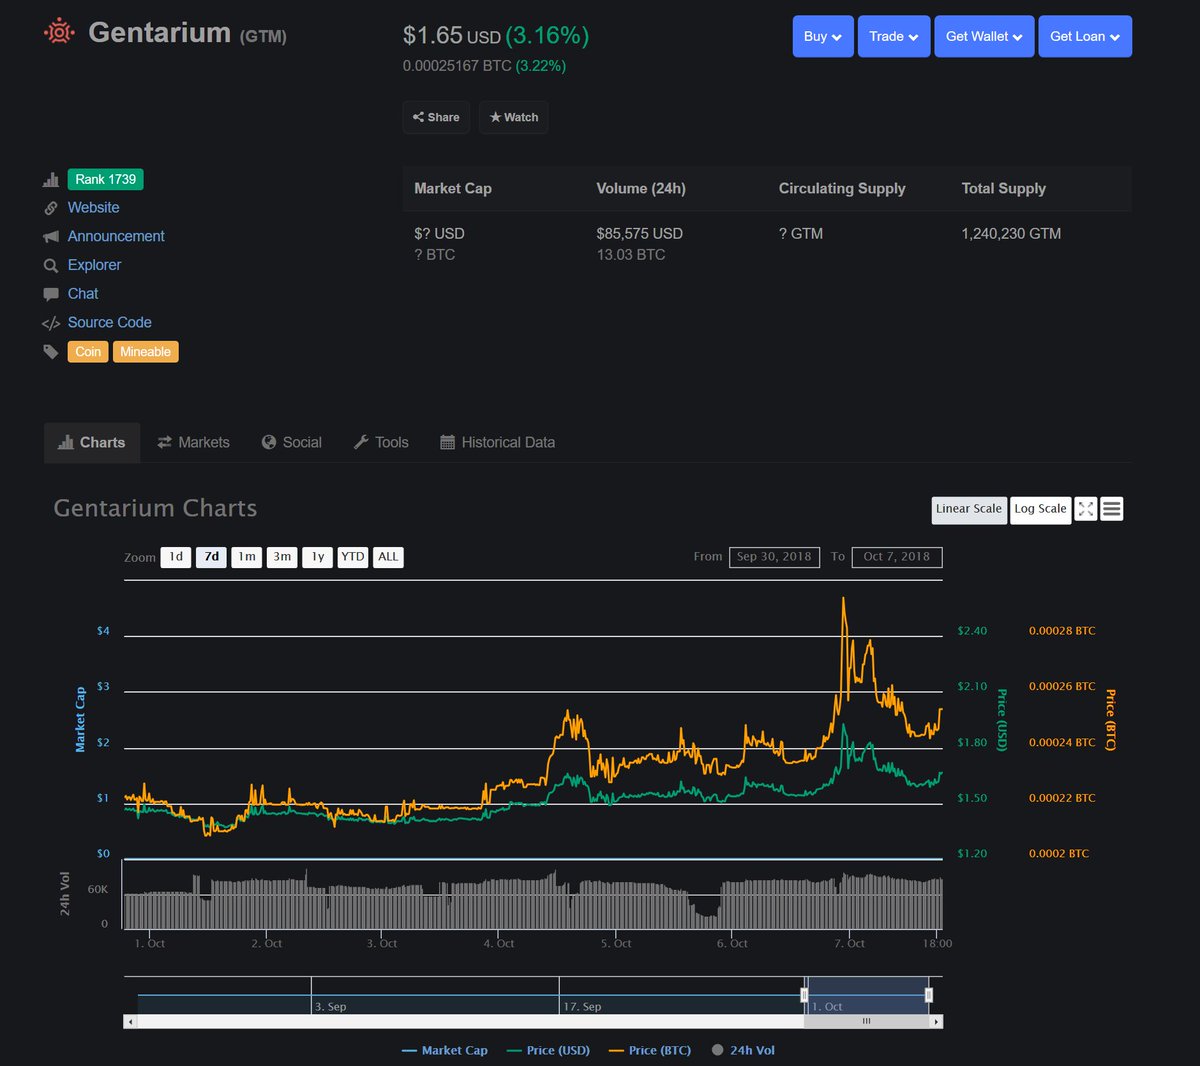Click the Rank 1739 badge
Image resolution: width=1200 pixels, height=1066 pixels.
click(x=105, y=180)
